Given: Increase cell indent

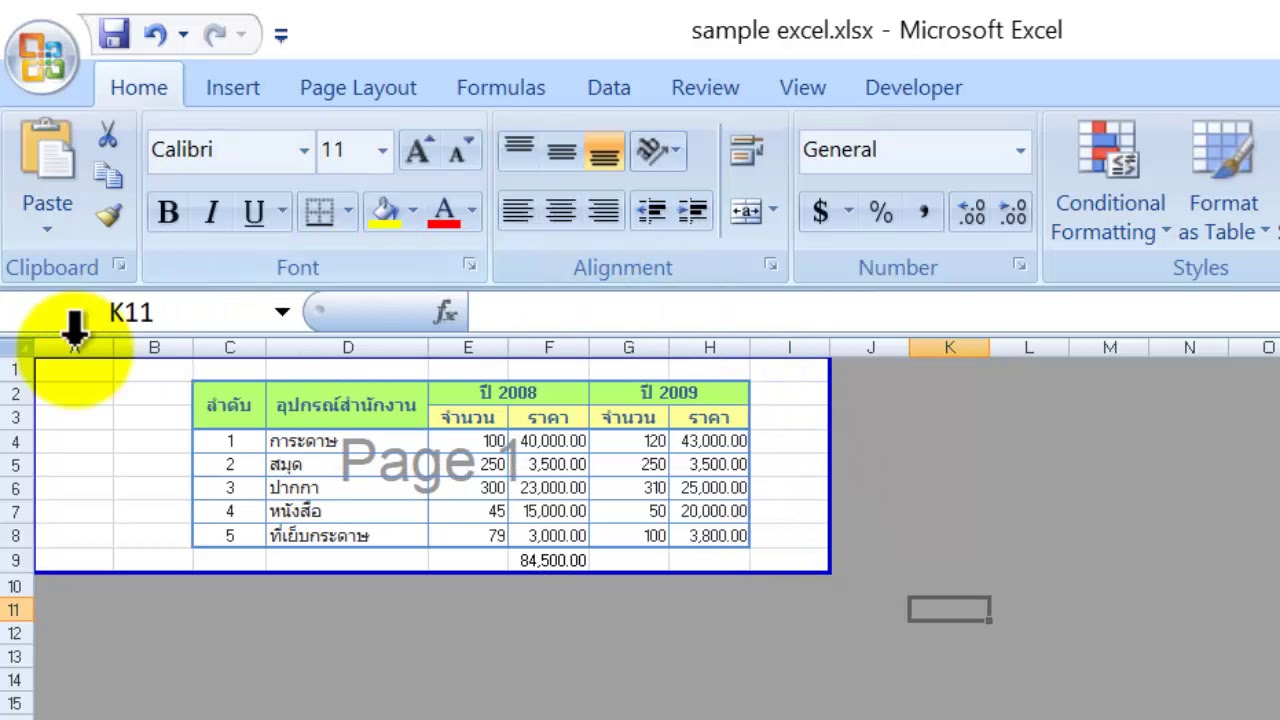Looking at the screenshot, I should coord(693,212).
